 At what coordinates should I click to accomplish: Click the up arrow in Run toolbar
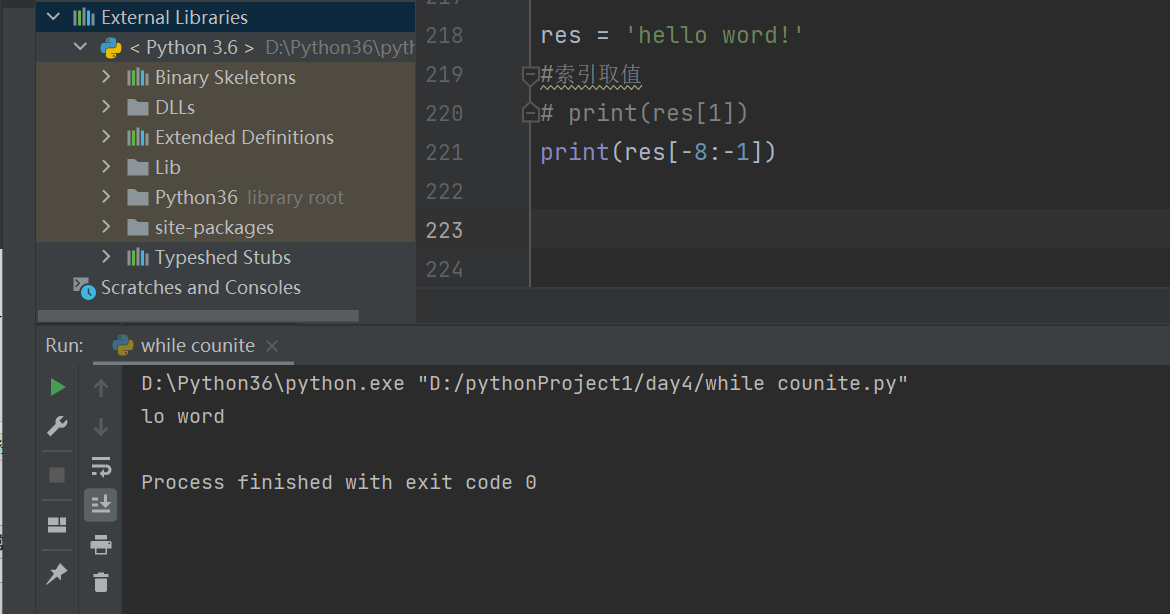(101, 388)
